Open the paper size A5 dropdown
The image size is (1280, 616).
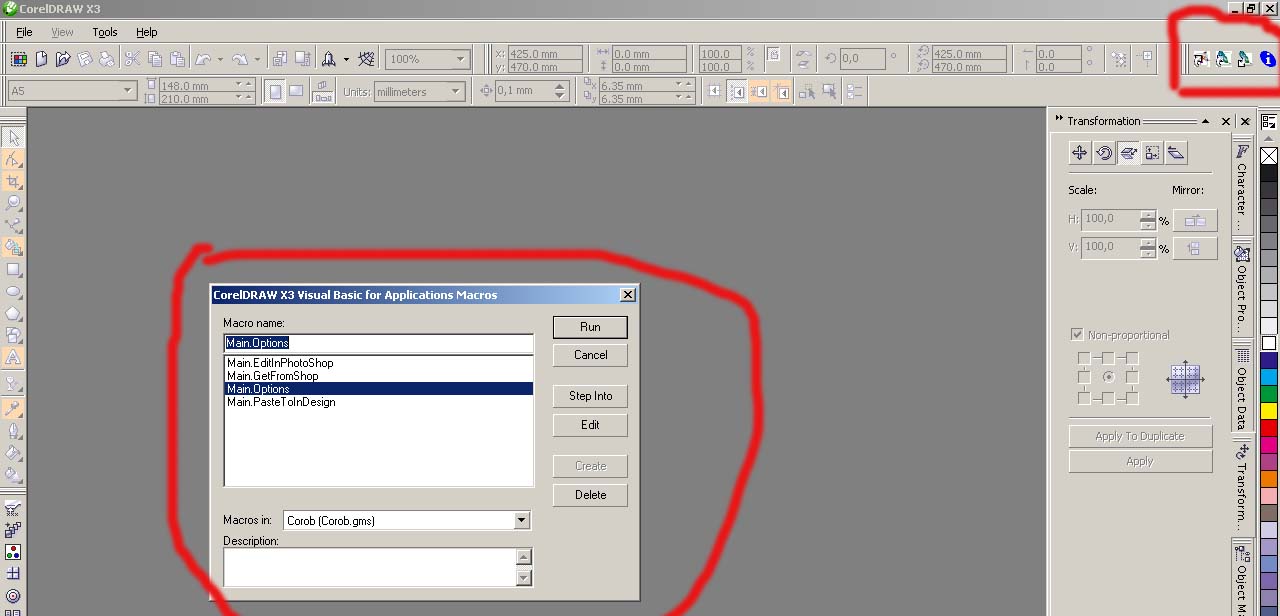tap(128, 91)
